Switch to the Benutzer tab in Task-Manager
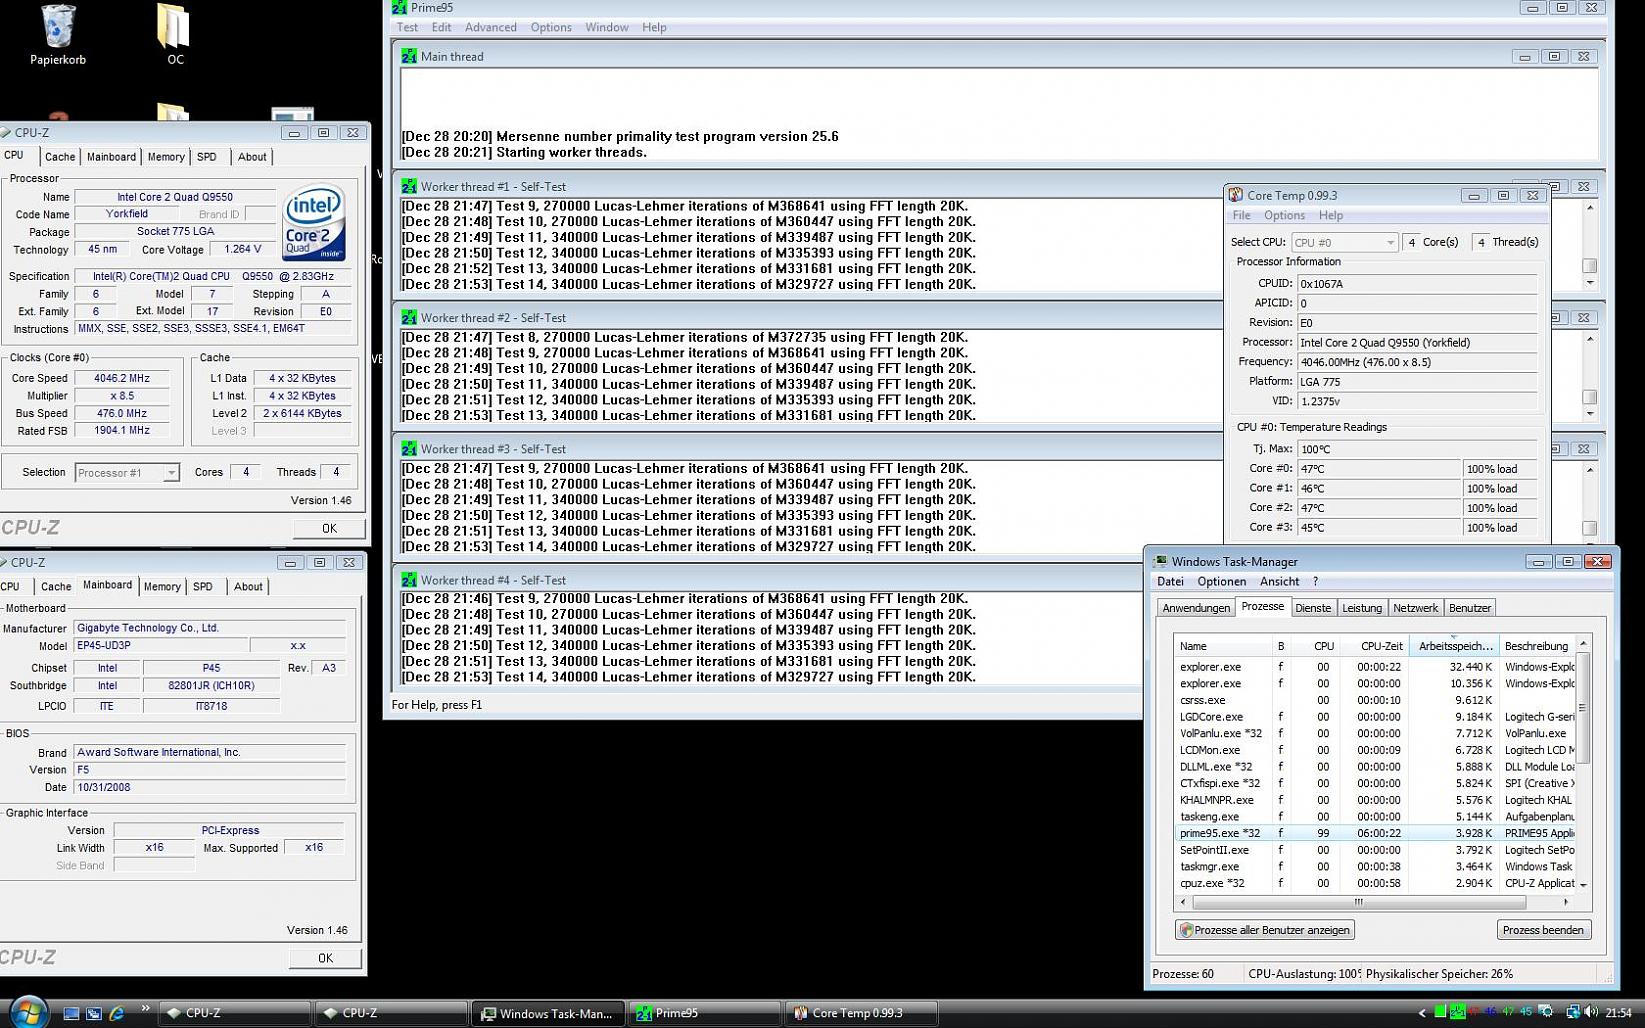Screen dimensions: 1645x1028 [x=1470, y=608]
